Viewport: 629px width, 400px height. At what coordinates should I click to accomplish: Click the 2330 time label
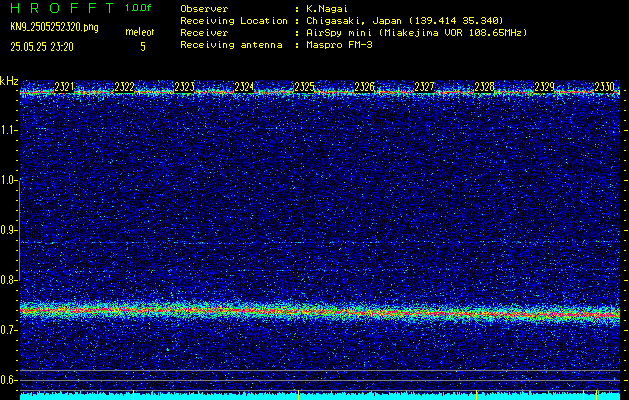(x=604, y=87)
